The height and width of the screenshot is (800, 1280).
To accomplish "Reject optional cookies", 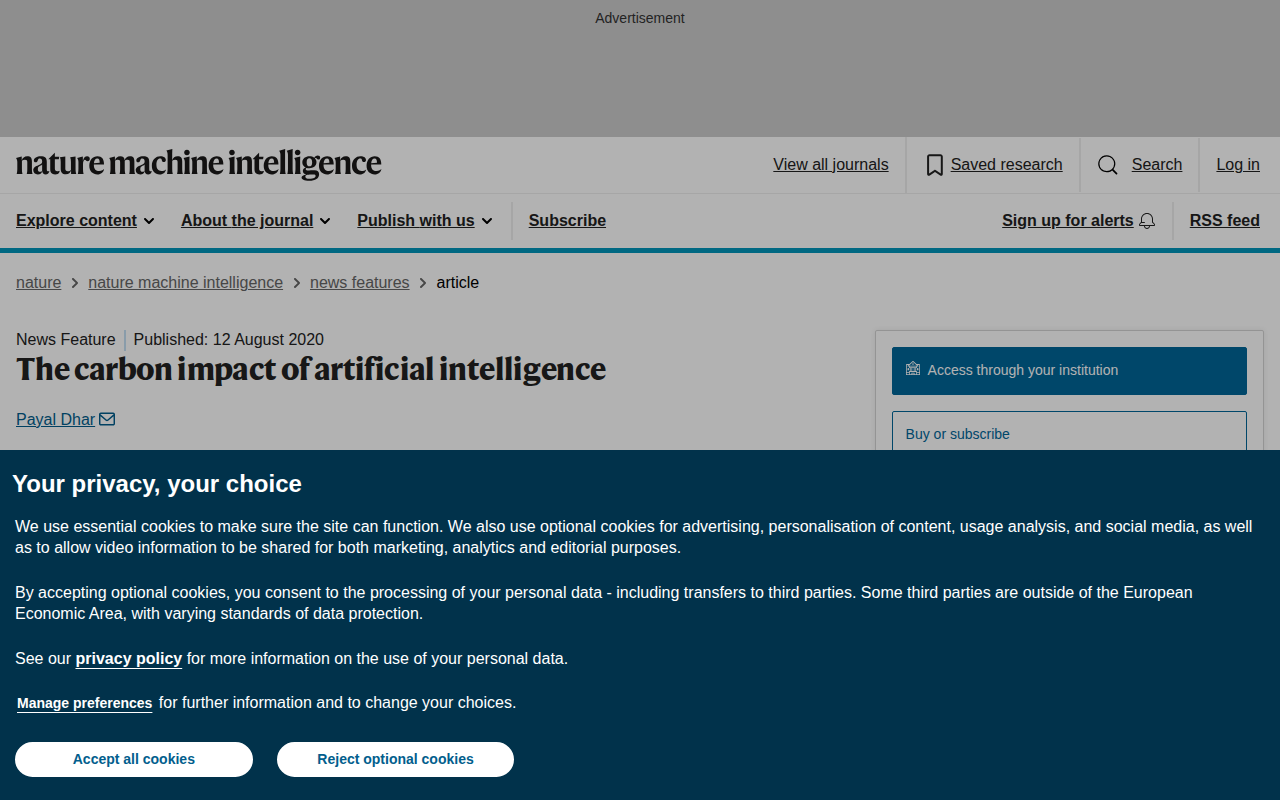I will tap(395, 759).
